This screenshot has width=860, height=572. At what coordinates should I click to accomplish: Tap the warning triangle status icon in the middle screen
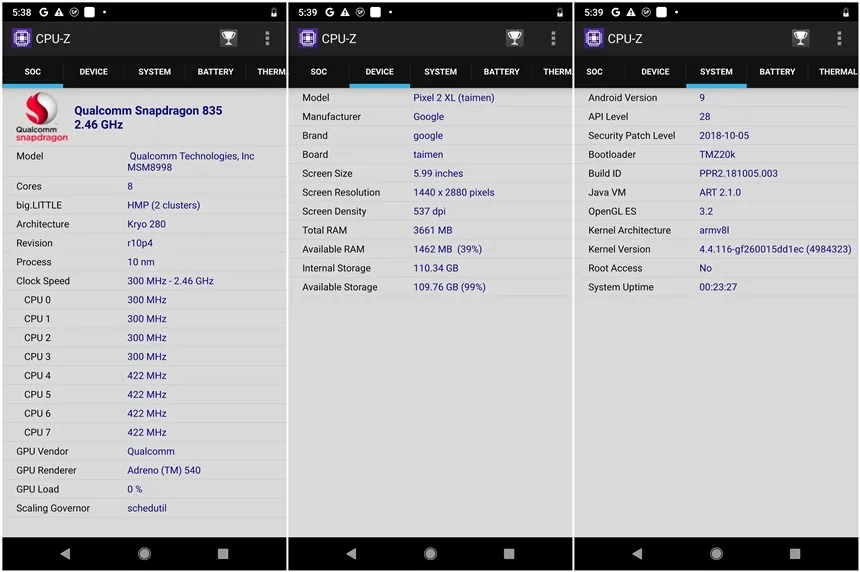345,12
